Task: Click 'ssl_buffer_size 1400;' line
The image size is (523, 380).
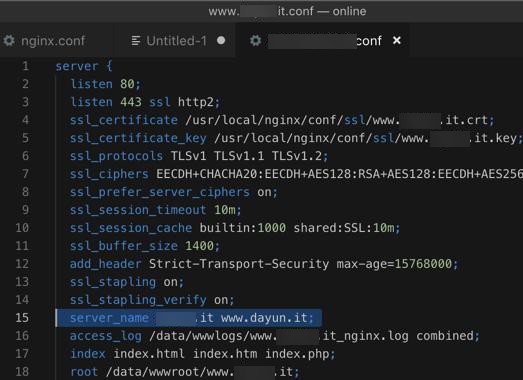Action: coord(145,246)
